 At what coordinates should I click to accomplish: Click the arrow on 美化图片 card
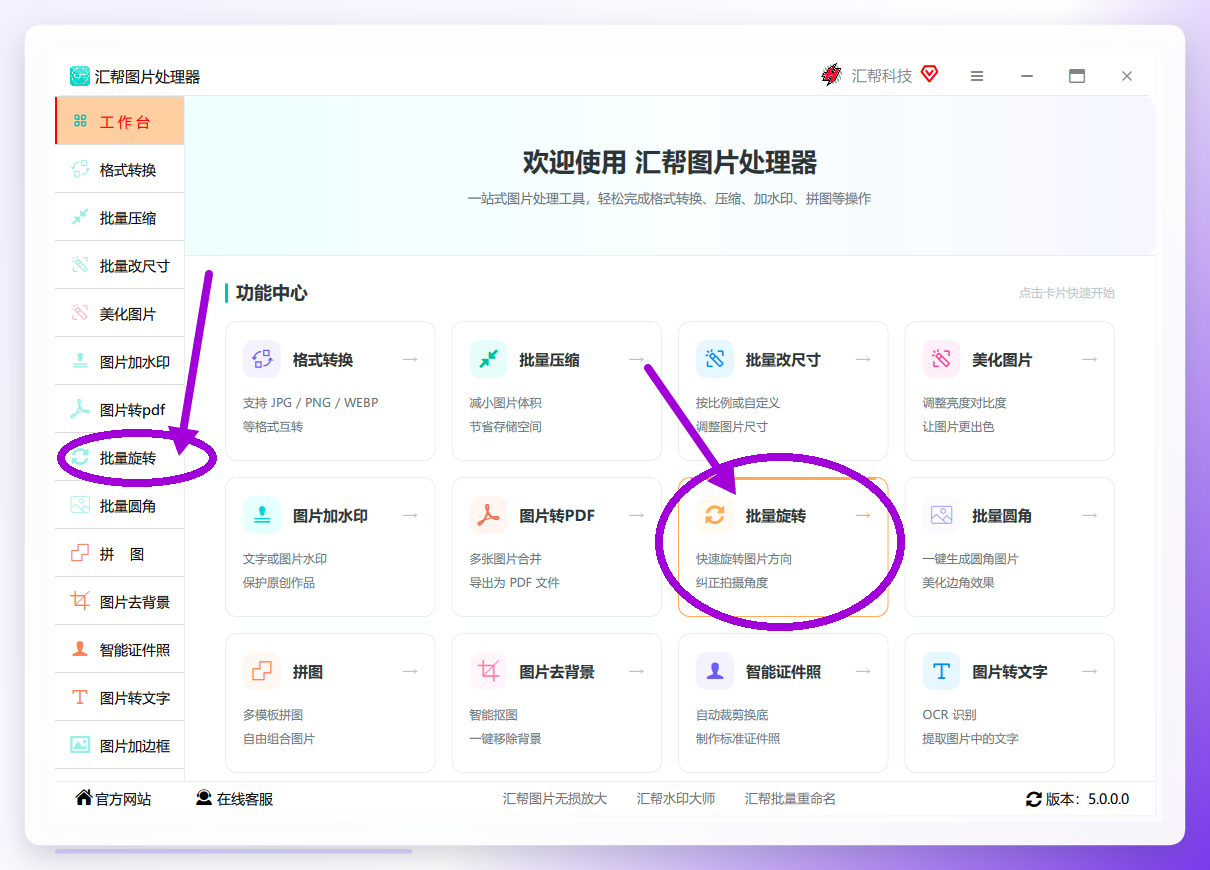(1089, 359)
